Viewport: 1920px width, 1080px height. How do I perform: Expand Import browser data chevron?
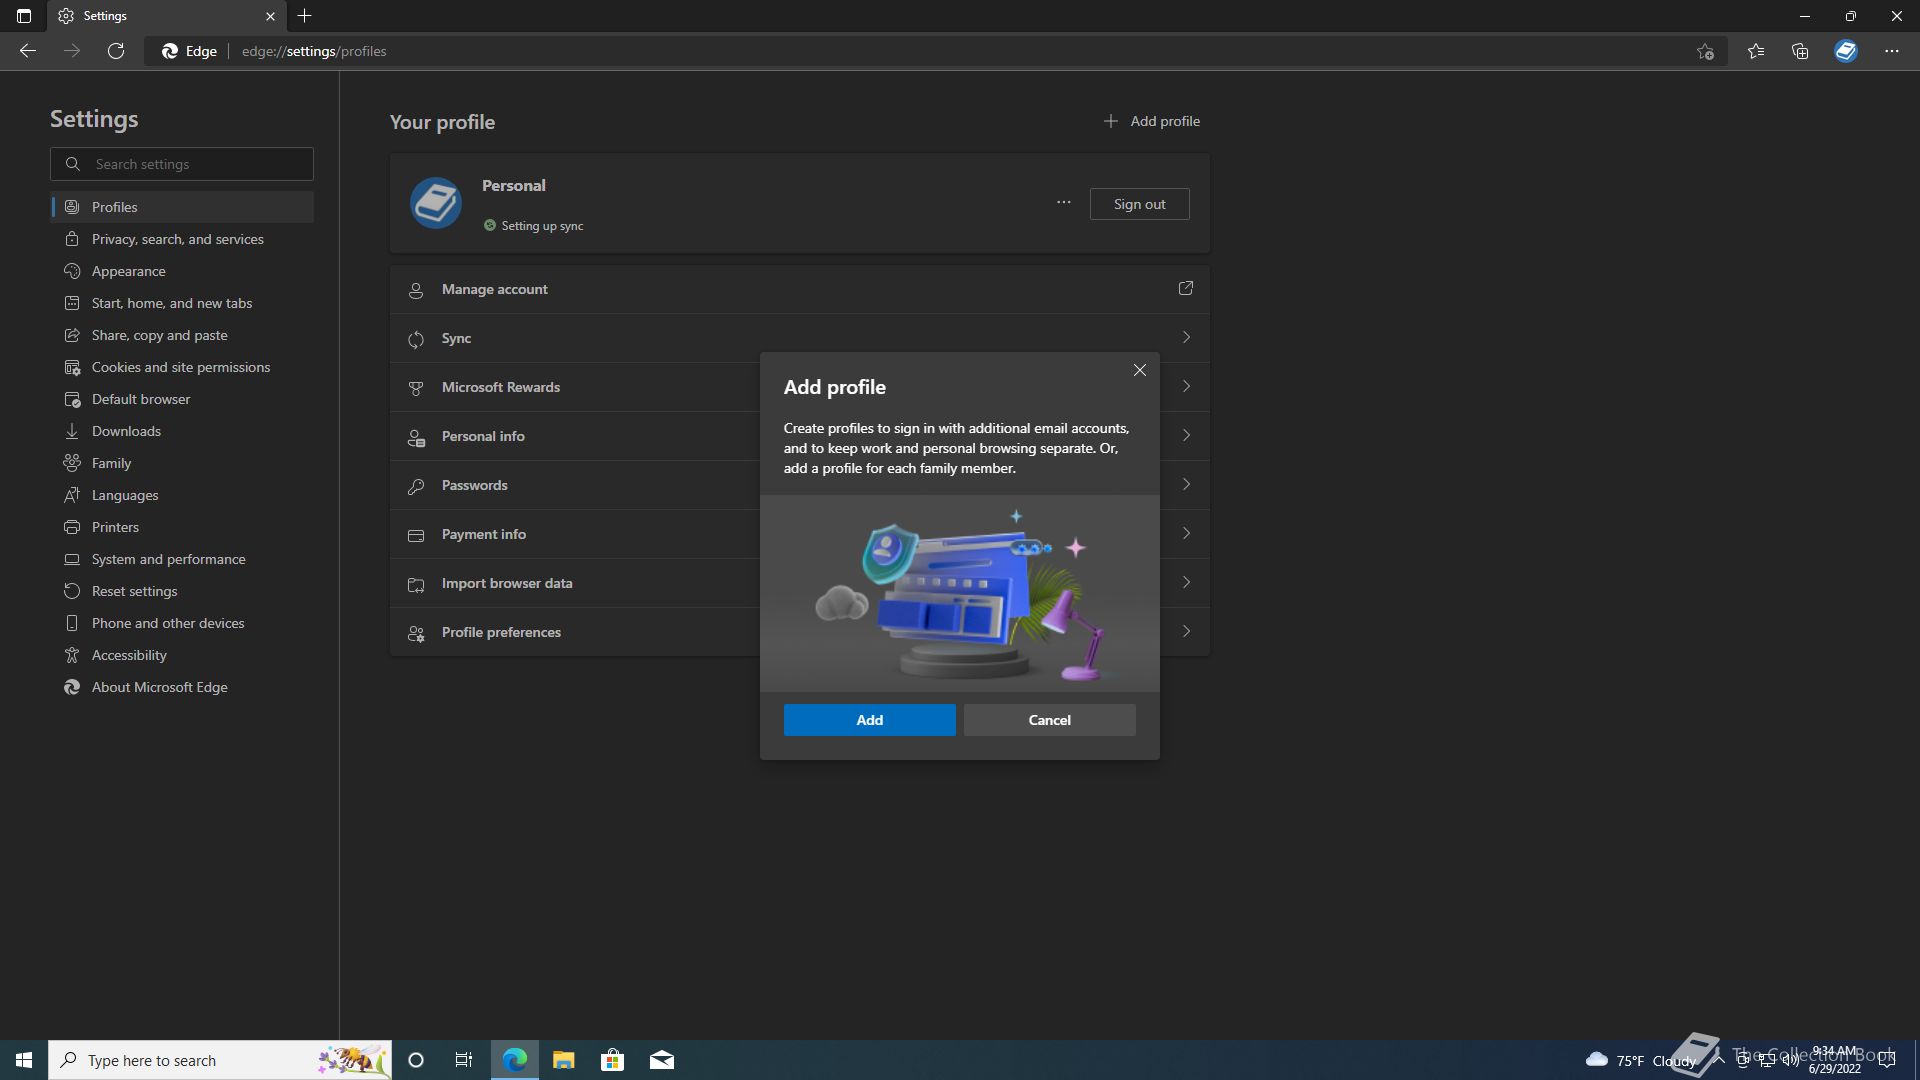[x=1186, y=583]
